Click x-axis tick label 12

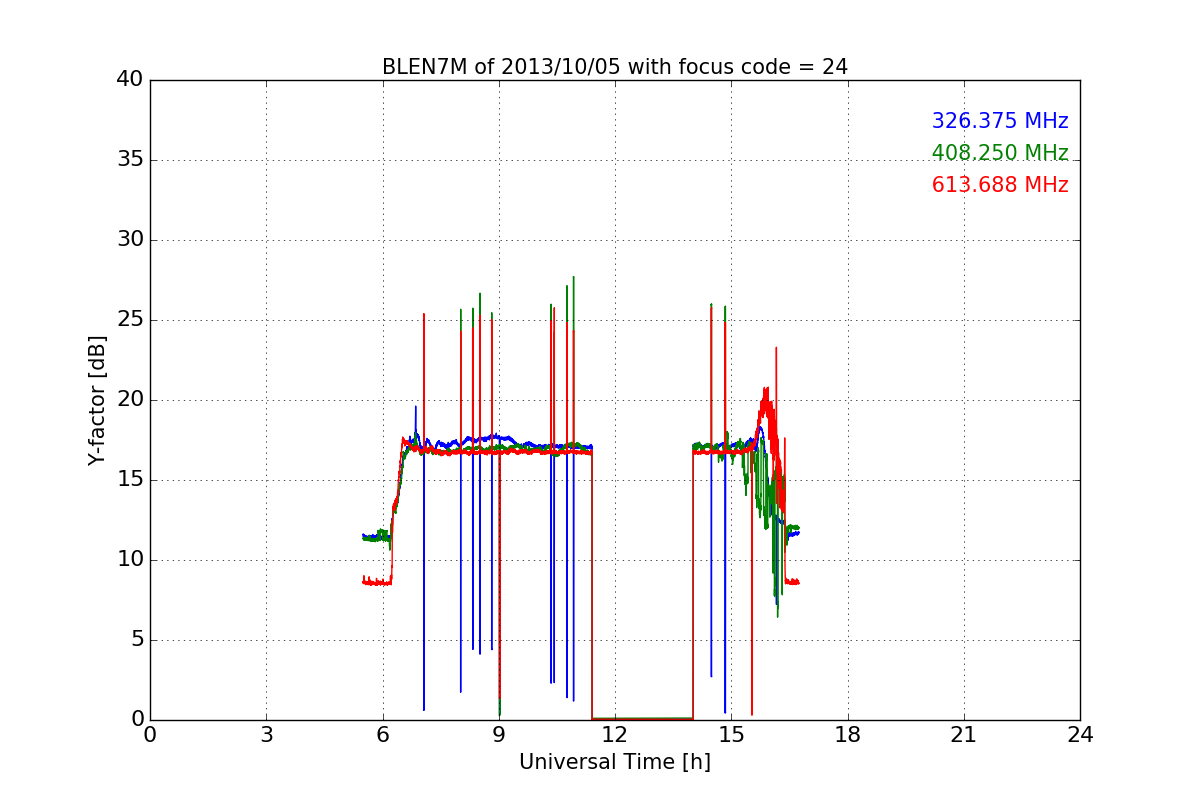615,735
